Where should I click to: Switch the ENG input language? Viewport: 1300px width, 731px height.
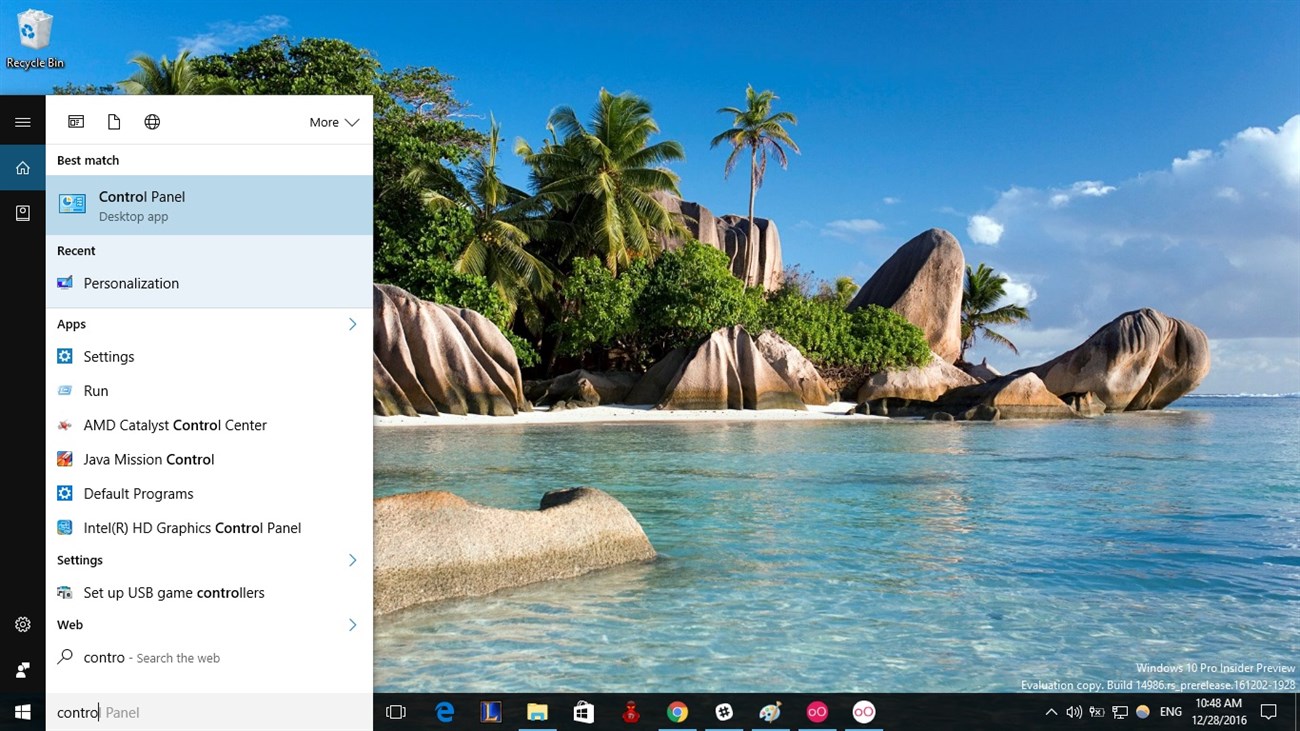pos(1171,712)
